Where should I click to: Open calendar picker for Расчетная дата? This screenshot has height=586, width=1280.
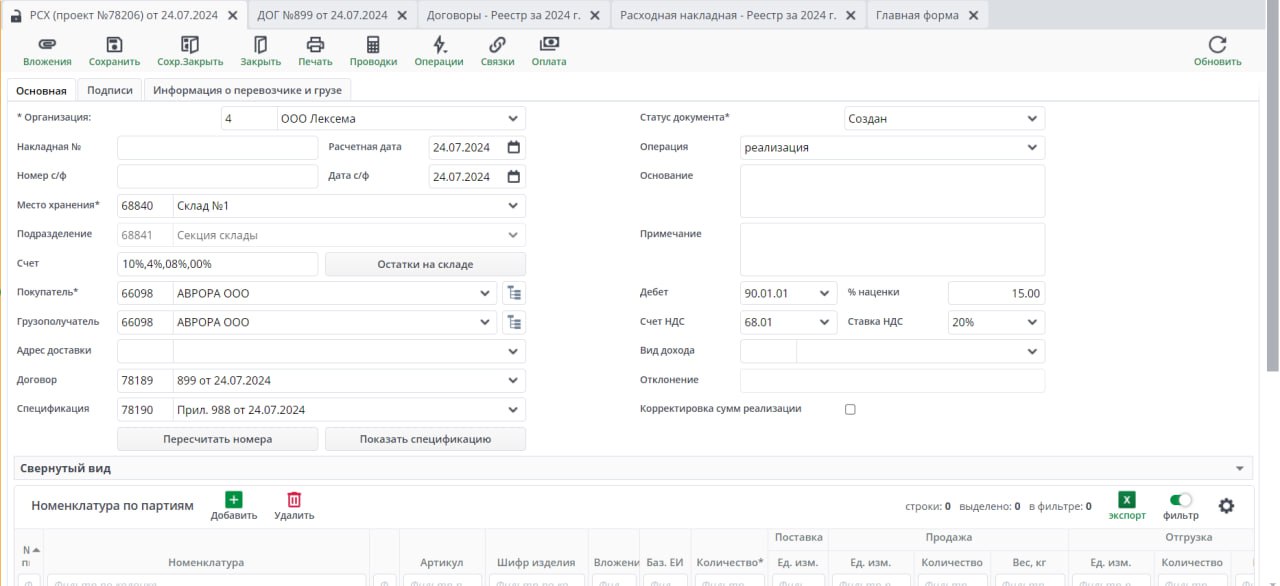[514, 147]
